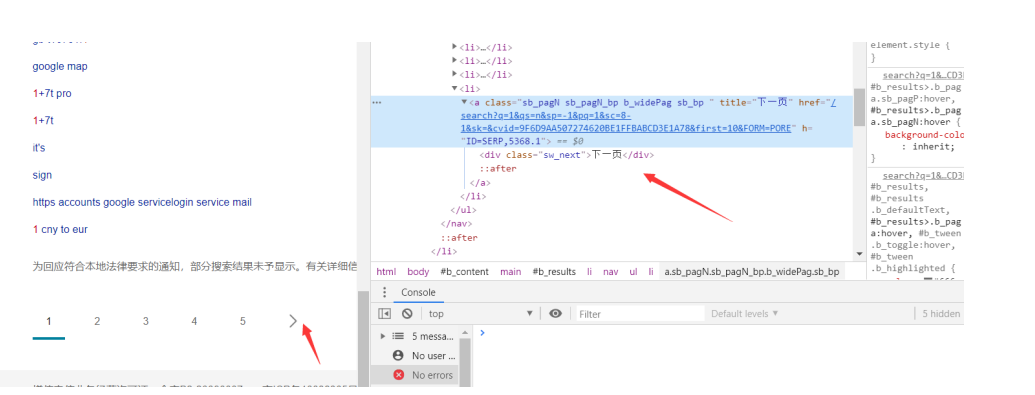Select #b_results in the DOM breadcrumb
Screen dimensions: 1035x395
click(x=554, y=271)
